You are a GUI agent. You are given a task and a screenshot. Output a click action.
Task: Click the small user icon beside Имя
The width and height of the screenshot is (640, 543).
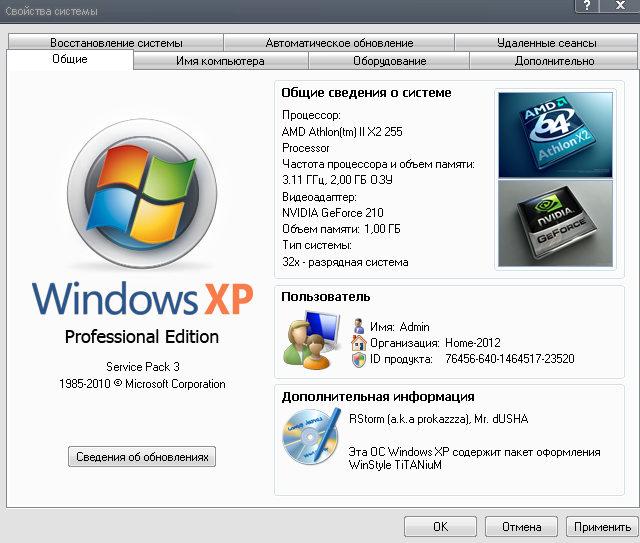pyautogui.click(x=359, y=326)
